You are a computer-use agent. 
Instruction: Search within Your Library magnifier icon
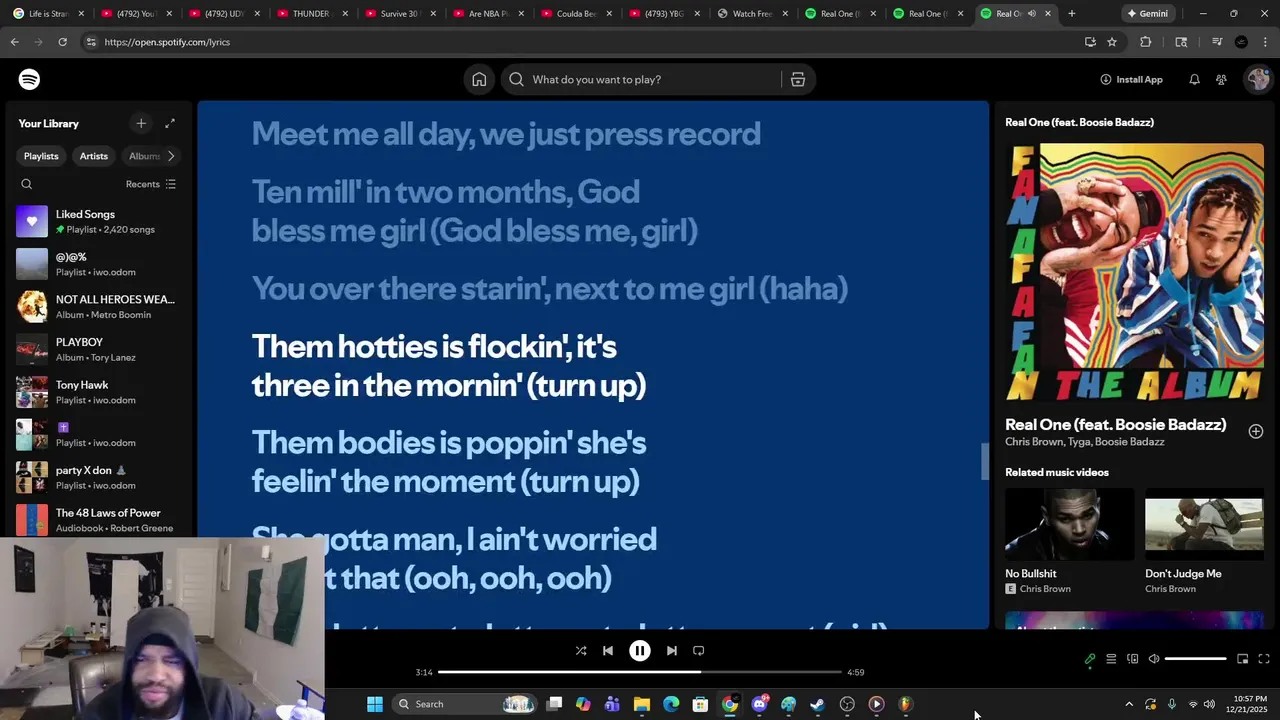(x=27, y=184)
